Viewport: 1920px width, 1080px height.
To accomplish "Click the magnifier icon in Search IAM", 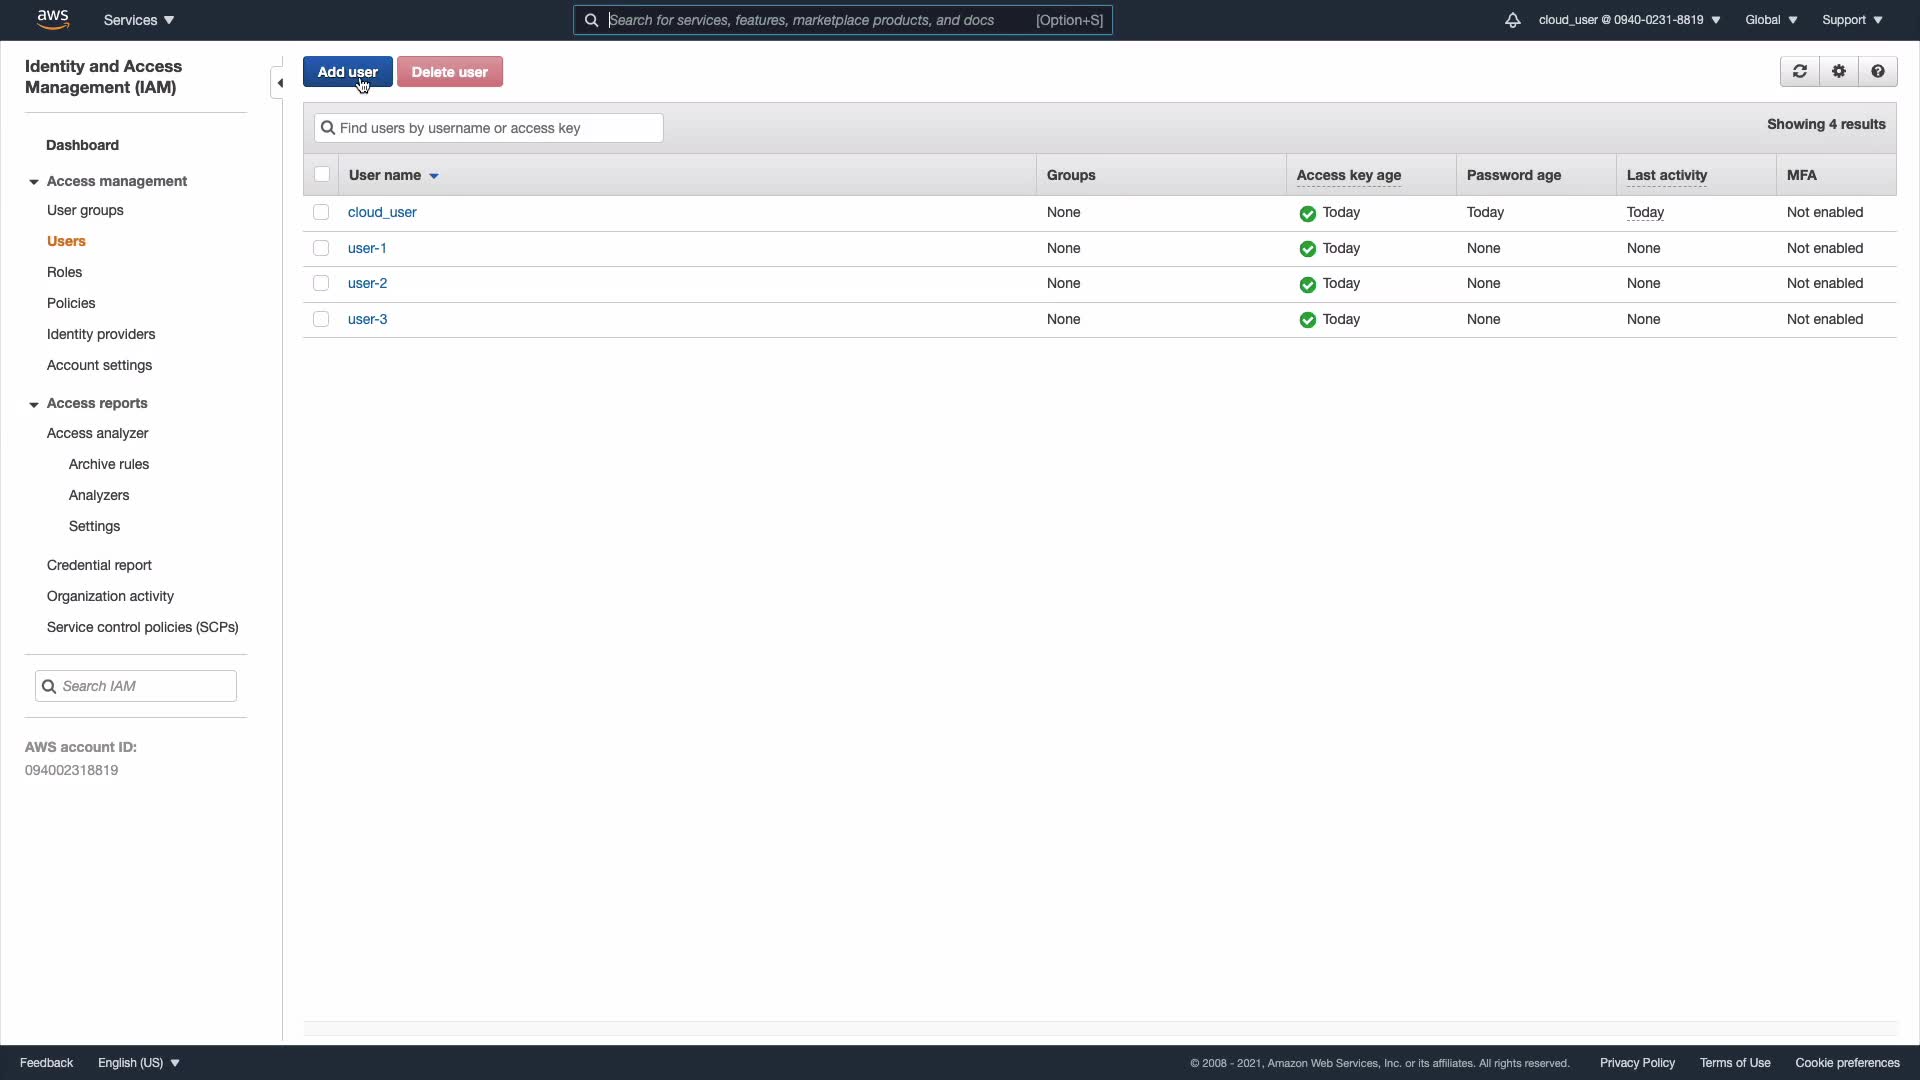I will (49, 686).
